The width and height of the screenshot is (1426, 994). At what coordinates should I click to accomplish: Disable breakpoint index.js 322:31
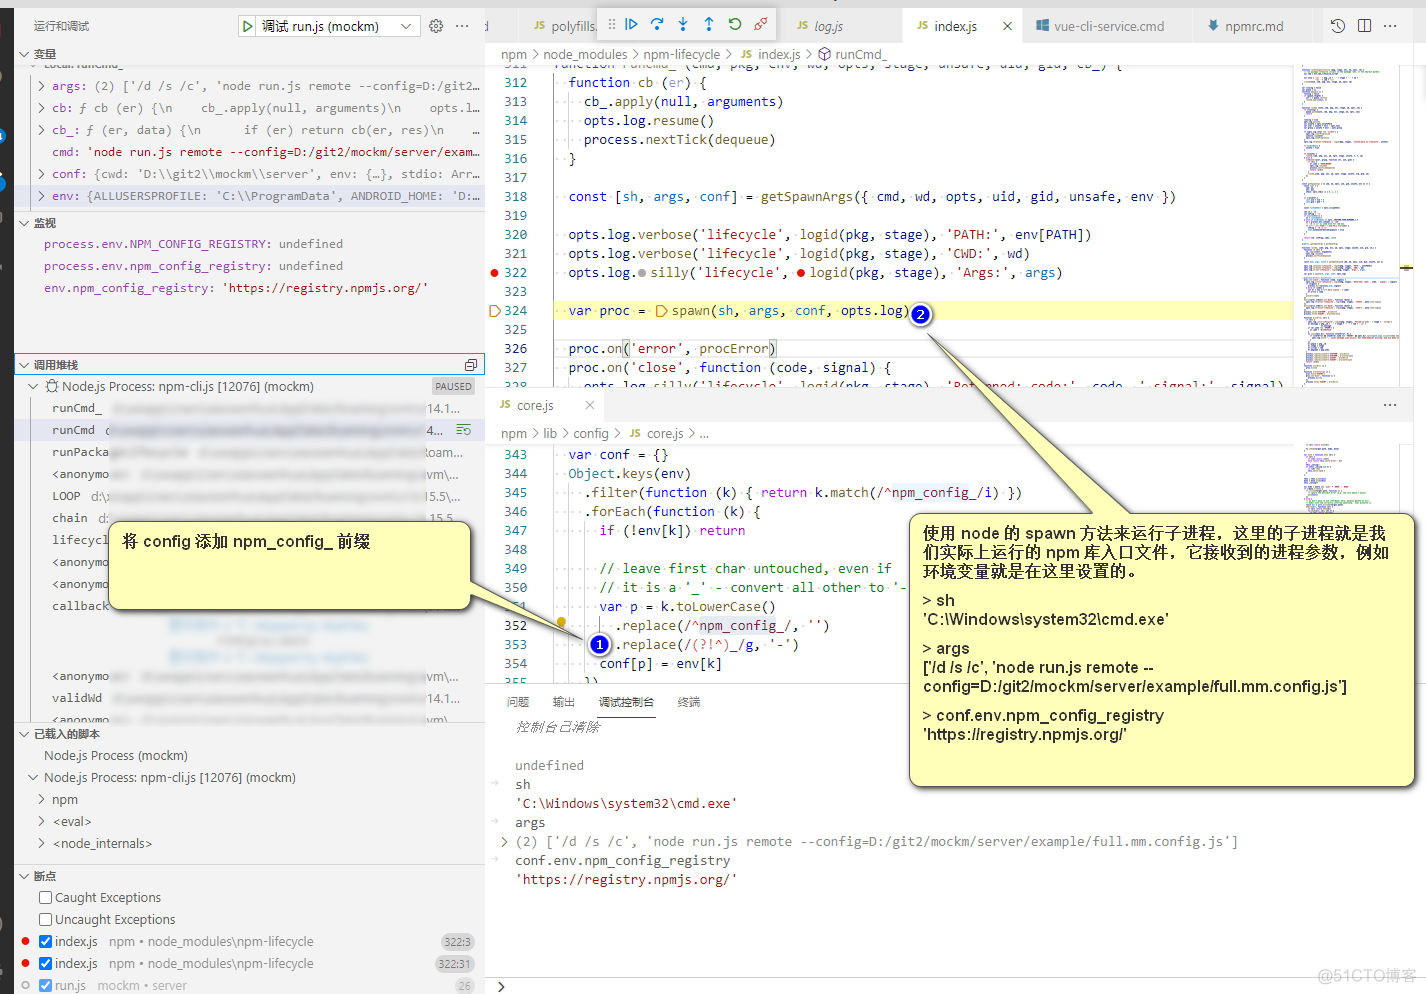(x=45, y=964)
